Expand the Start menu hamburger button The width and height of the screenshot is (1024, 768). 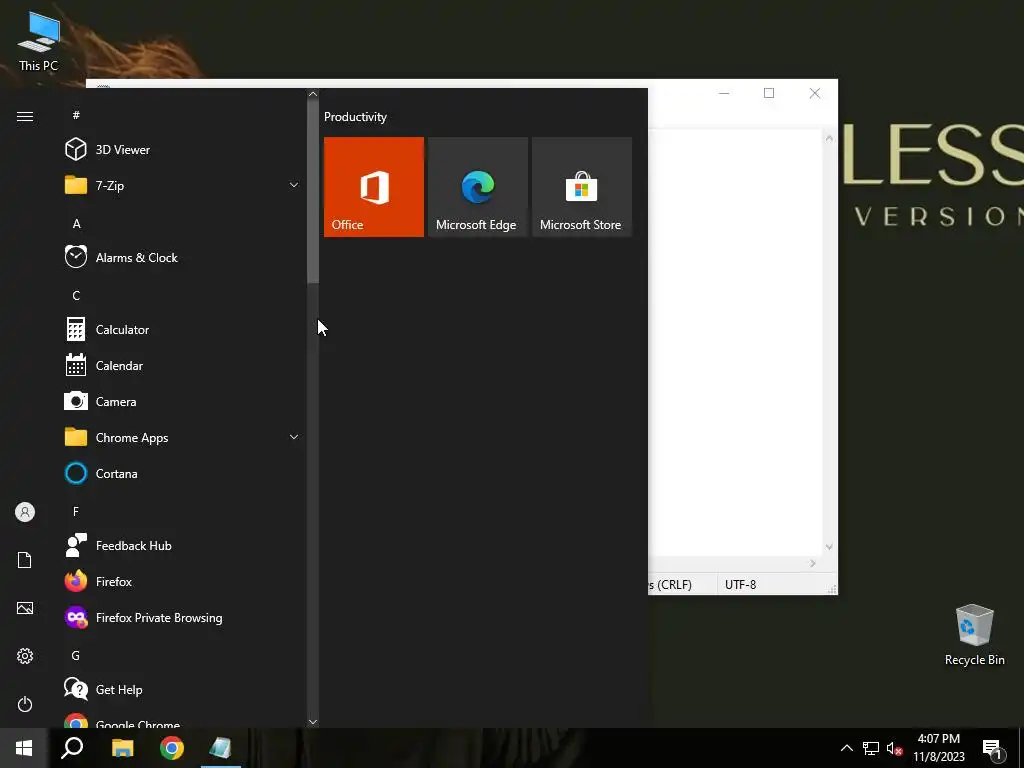pos(25,116)
